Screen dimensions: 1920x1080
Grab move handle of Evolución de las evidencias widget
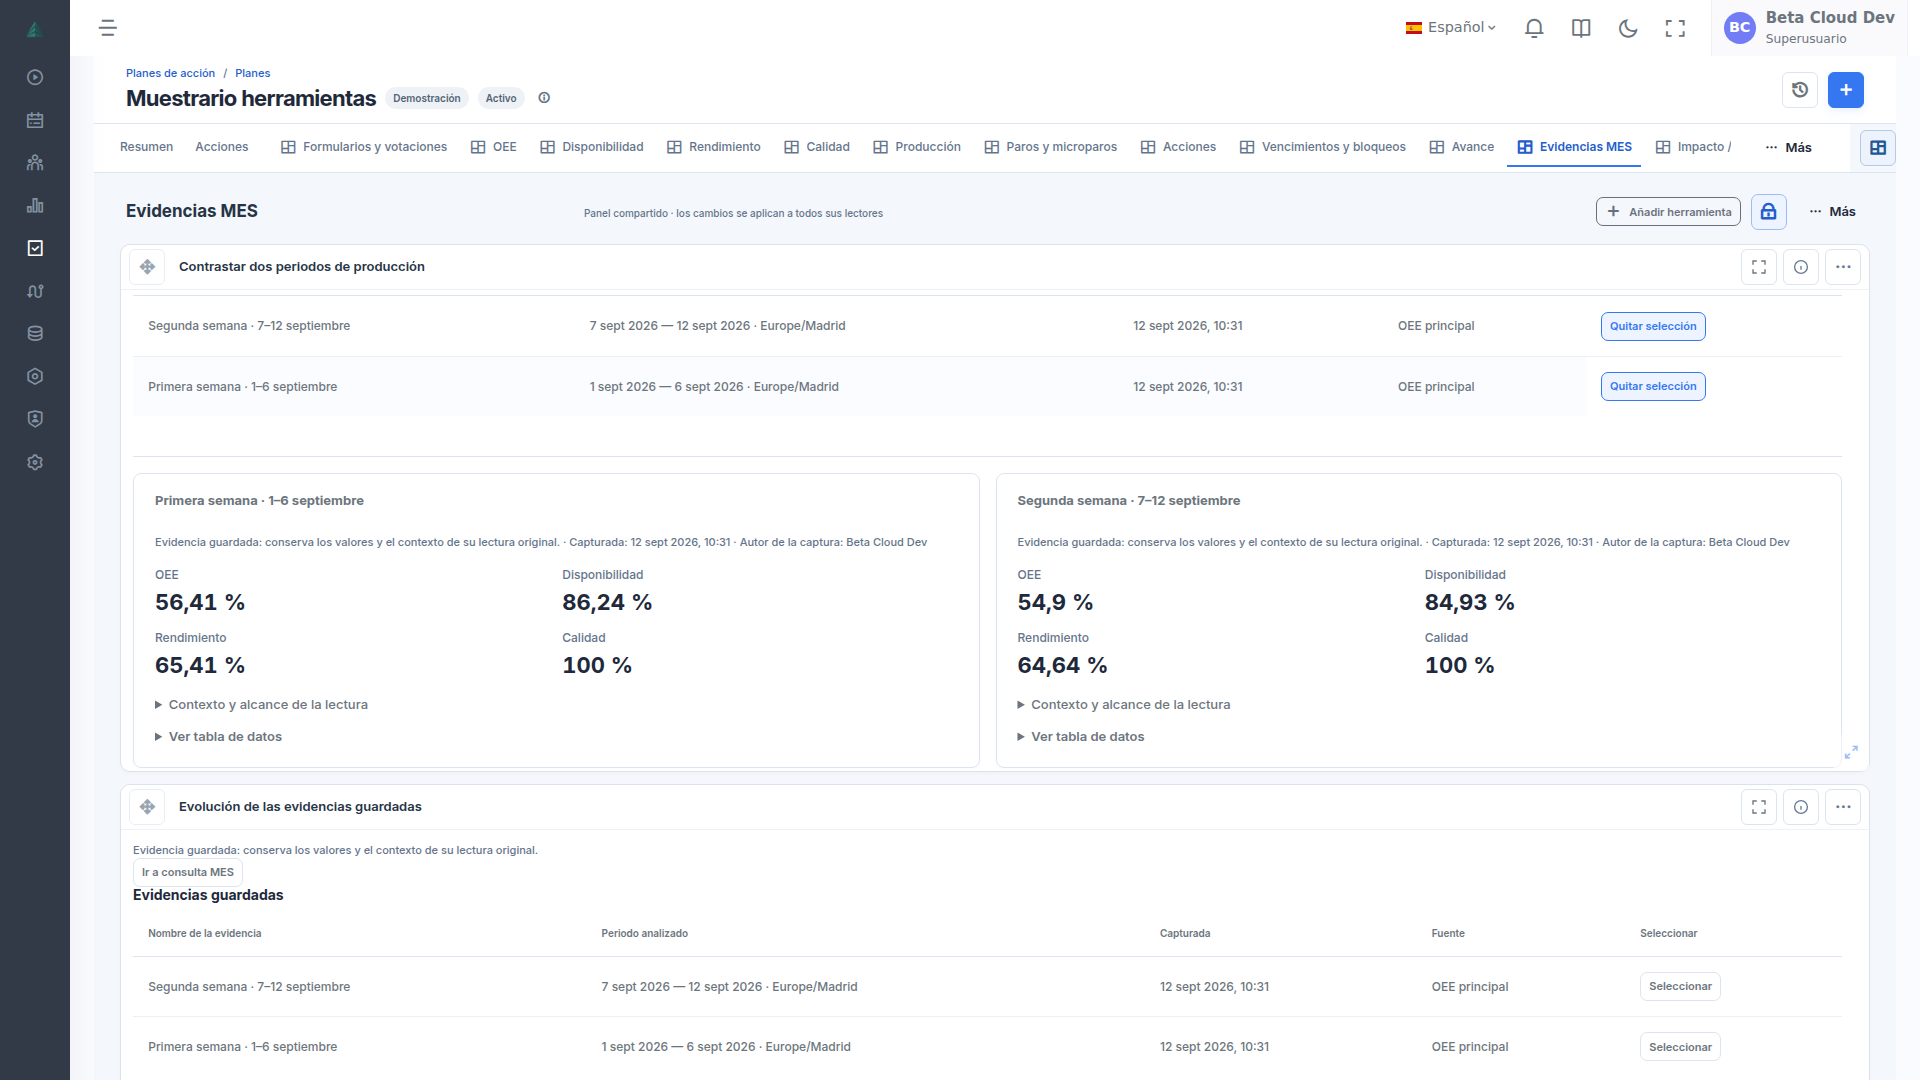[147, 807]
